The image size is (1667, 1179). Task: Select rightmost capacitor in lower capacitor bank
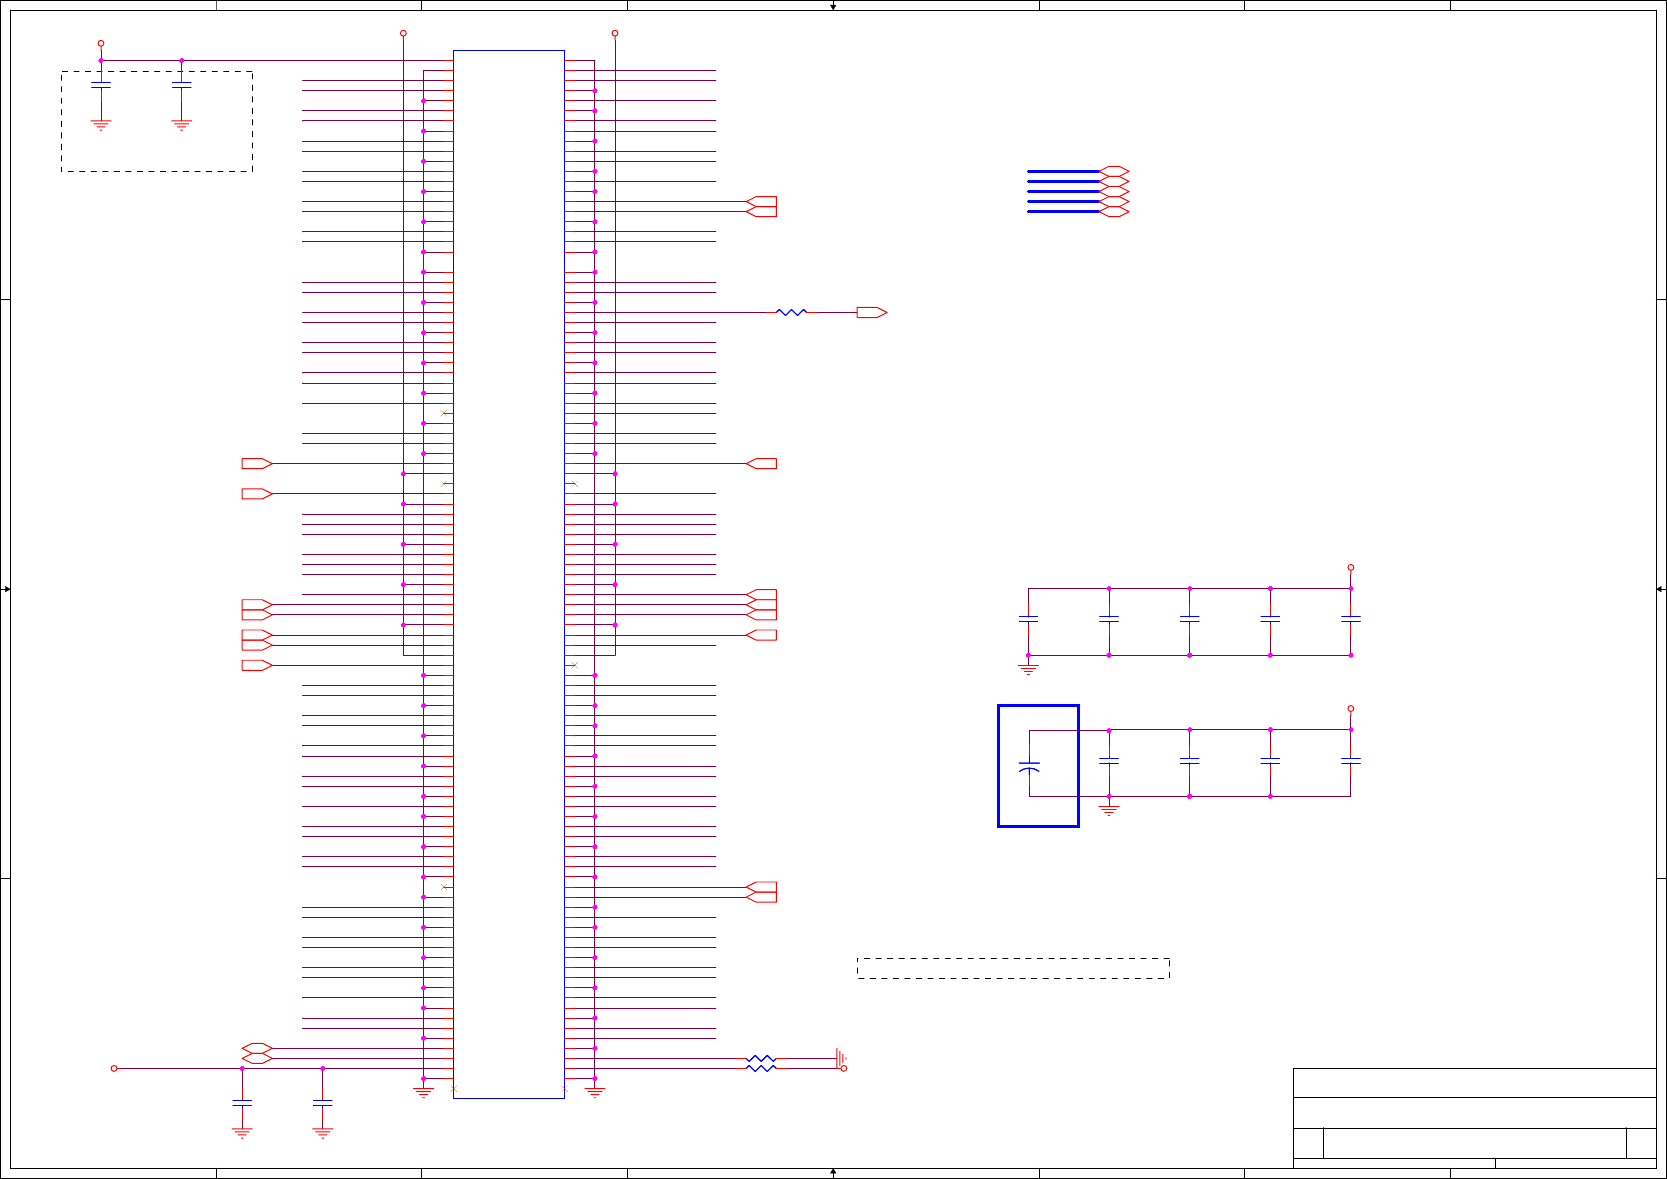click(1351, 761)
